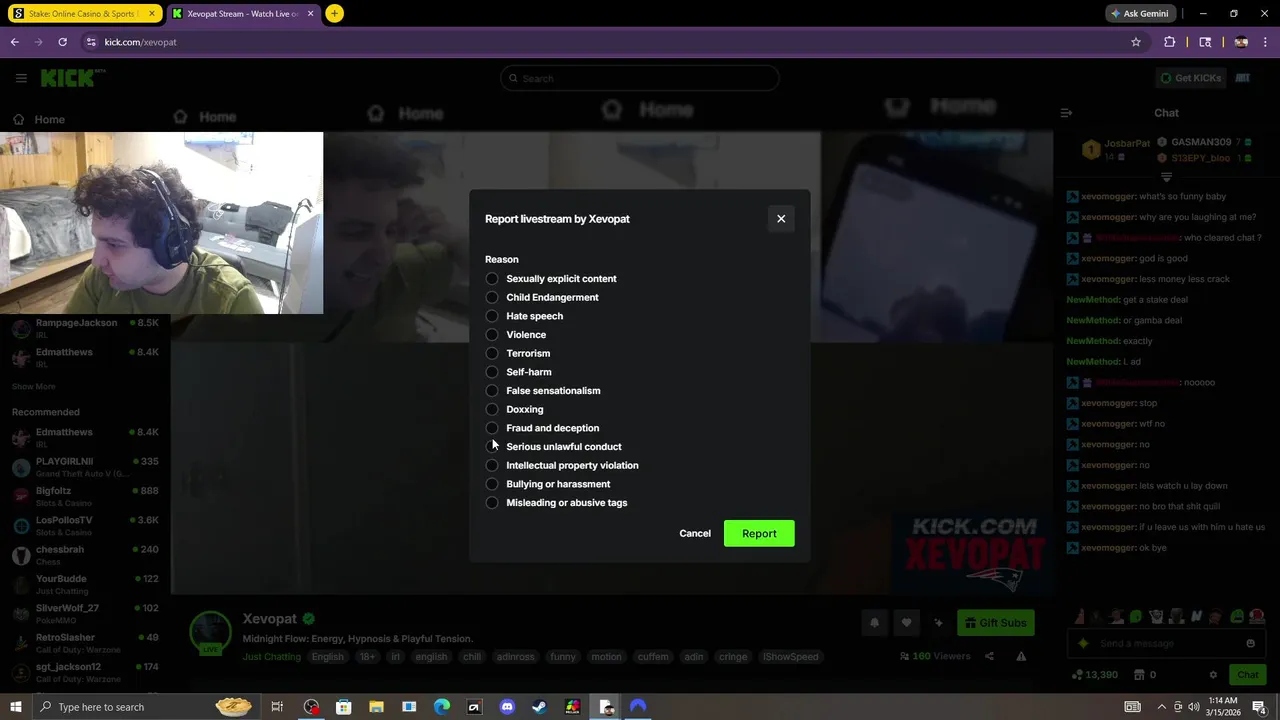Screen dimensions: 1280x720
Task: Open YourBudde recommended channel
Action: pyautogui.click(x=85, y=583)
